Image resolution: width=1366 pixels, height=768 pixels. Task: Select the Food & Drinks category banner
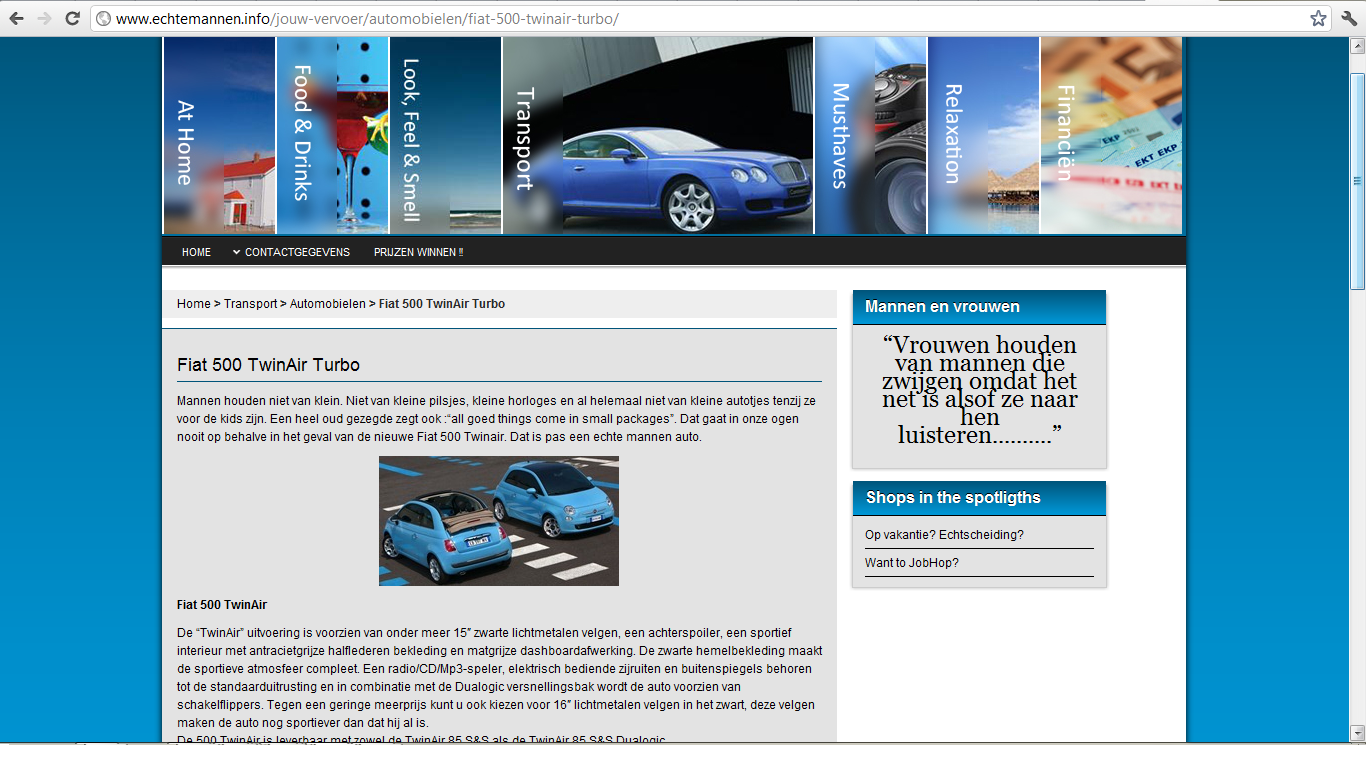pyautogui.click(x=332, y=136)
